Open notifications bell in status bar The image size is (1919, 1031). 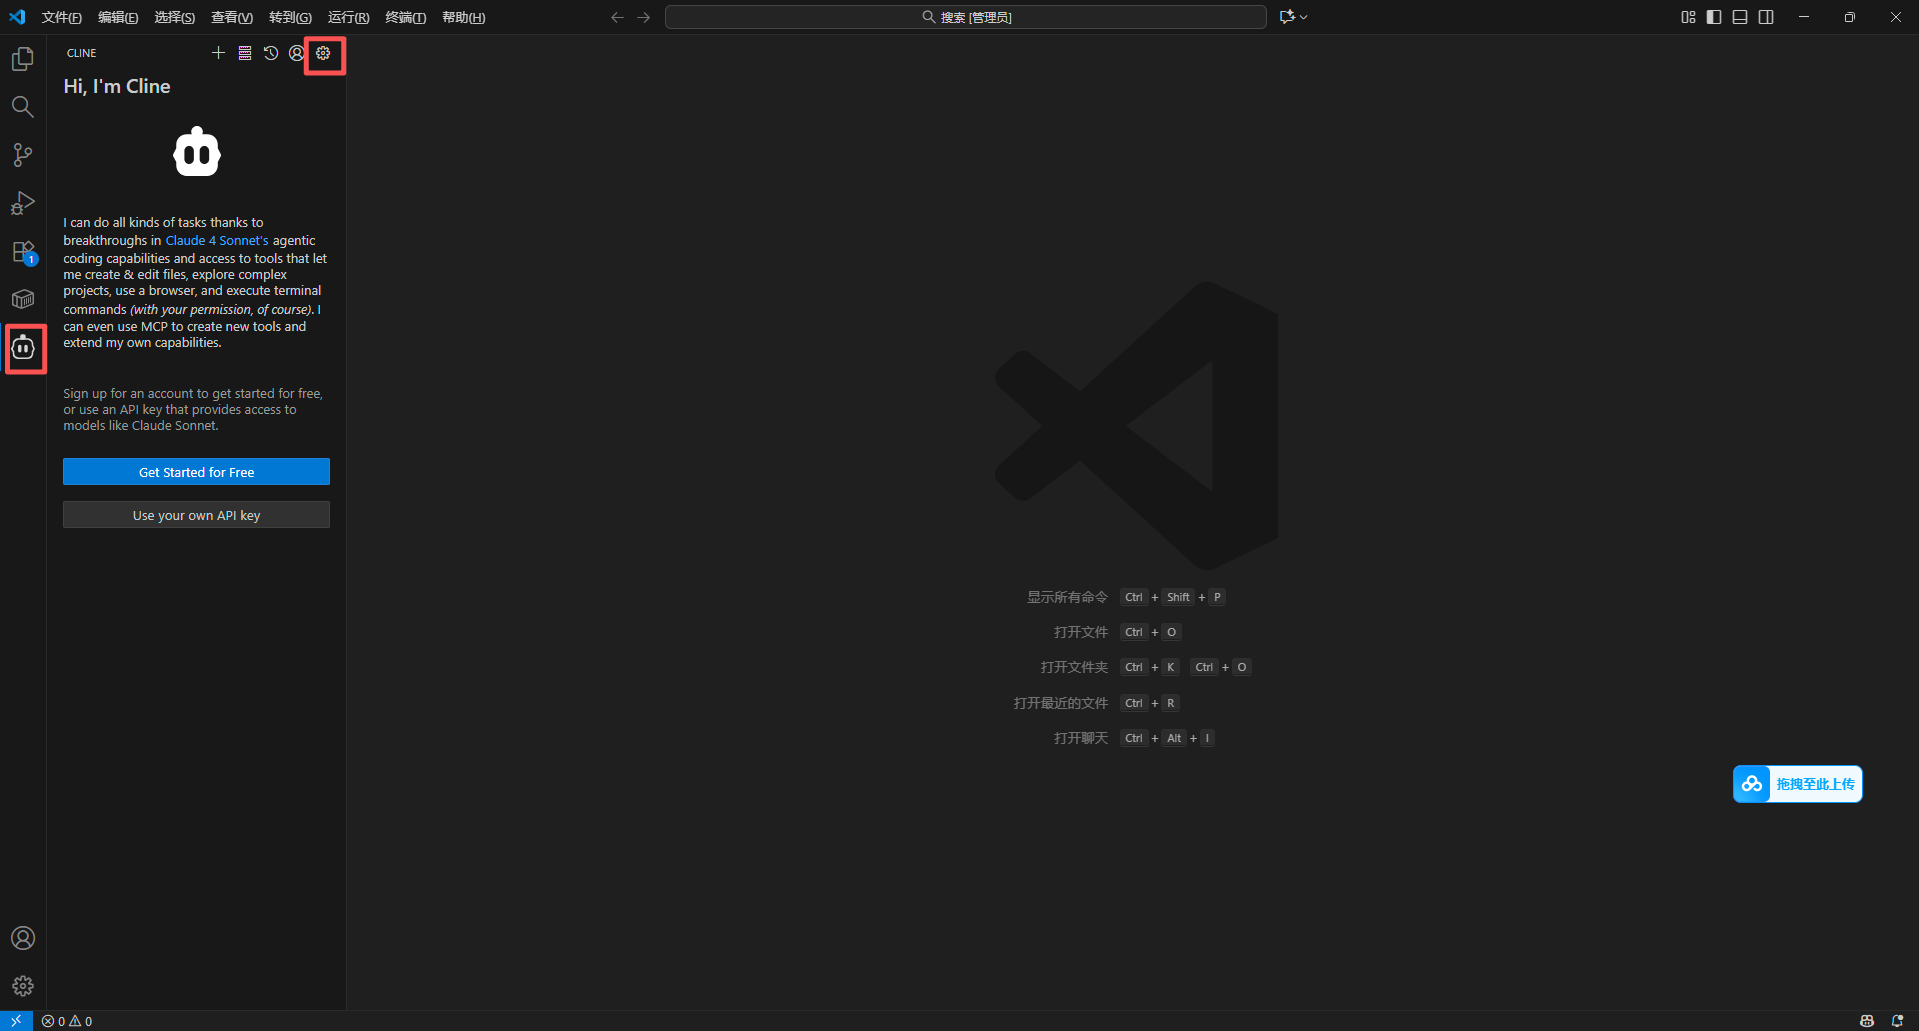pyautogui.click(x=1897, y=1021)
